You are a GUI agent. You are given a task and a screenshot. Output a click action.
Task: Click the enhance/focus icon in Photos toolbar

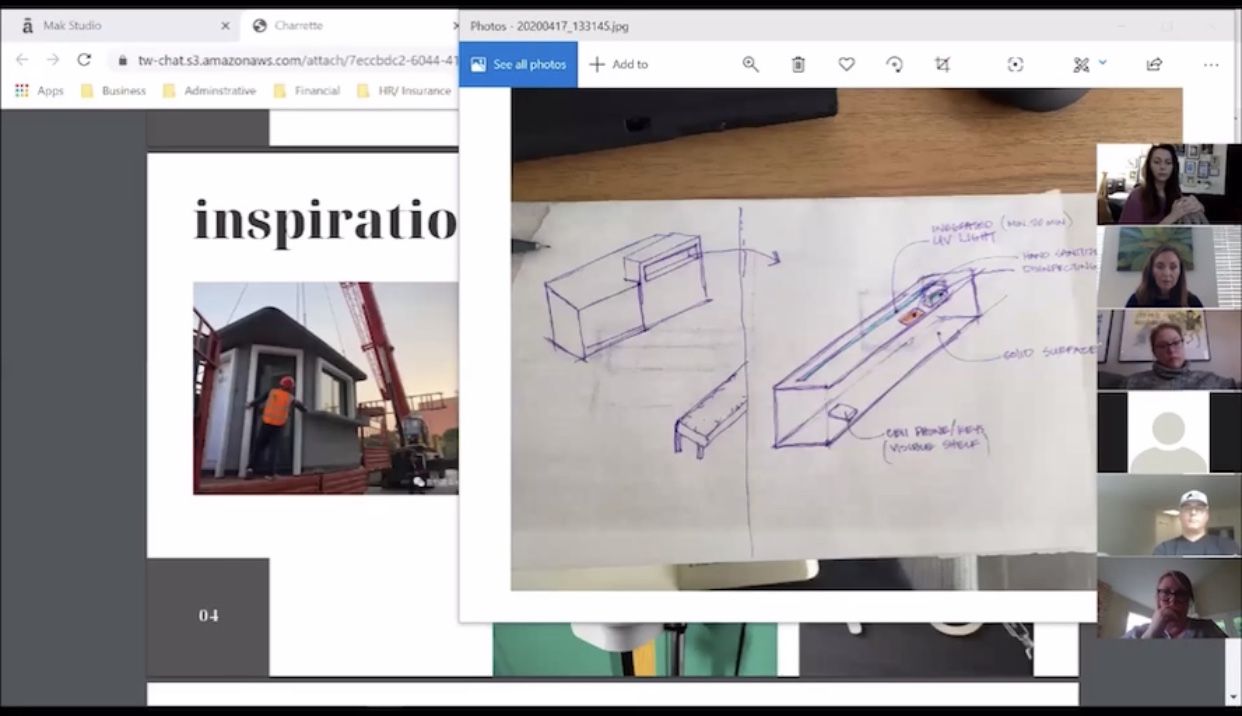click(1015, 64)
